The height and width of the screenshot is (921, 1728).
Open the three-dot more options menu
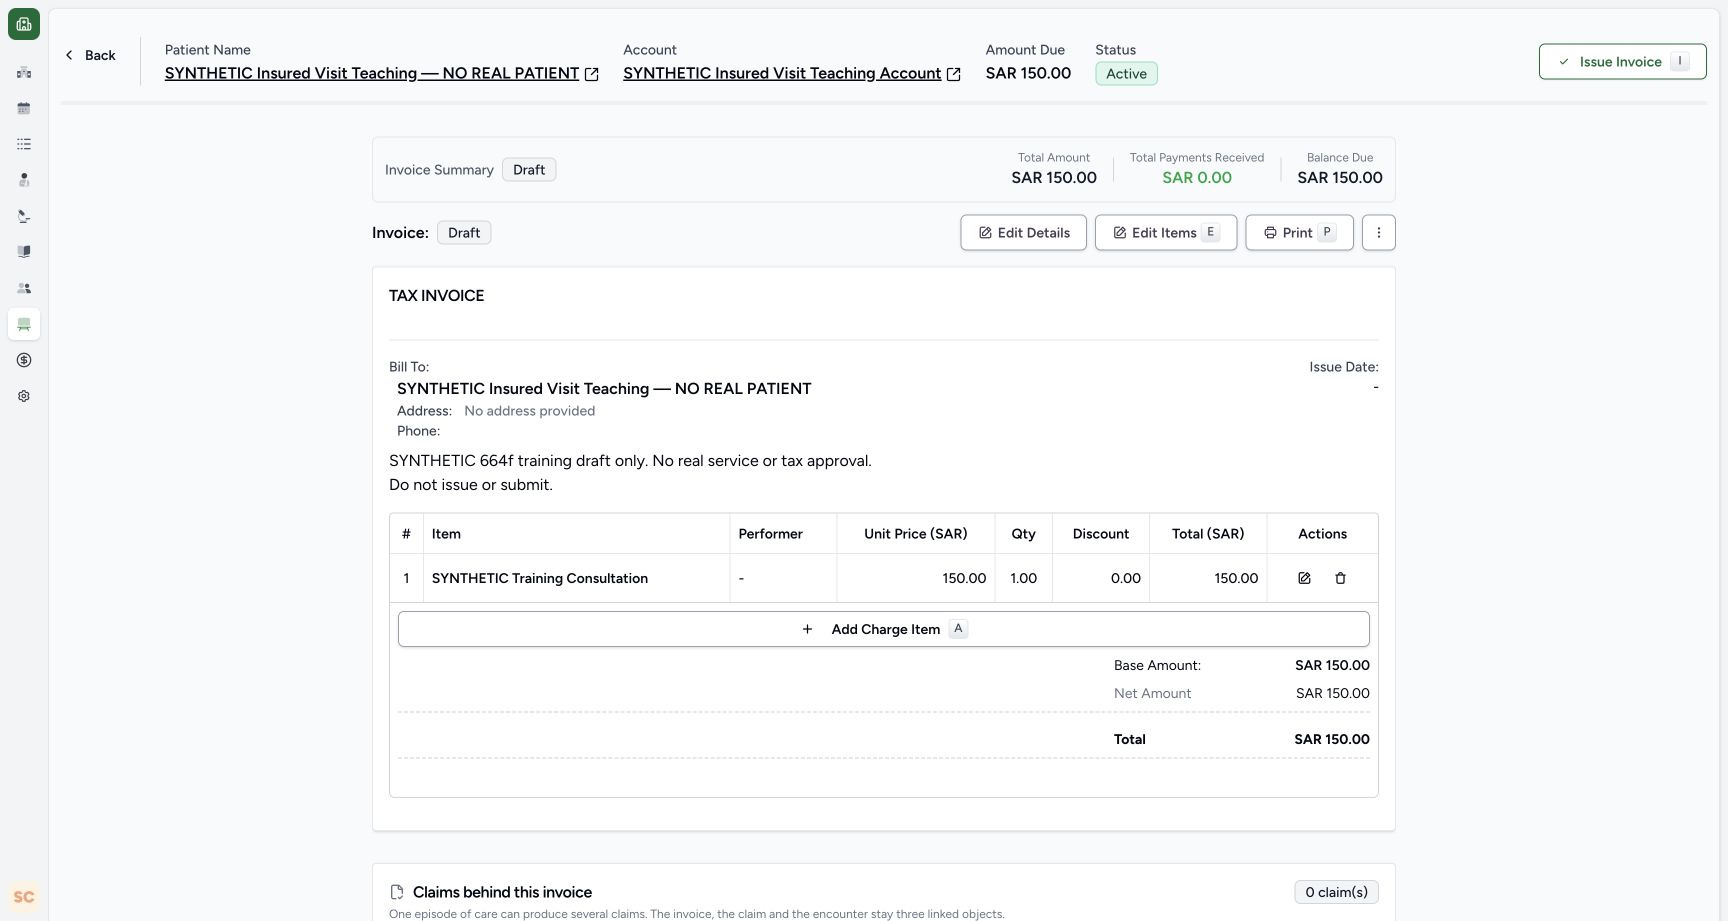pos(1378,233)
